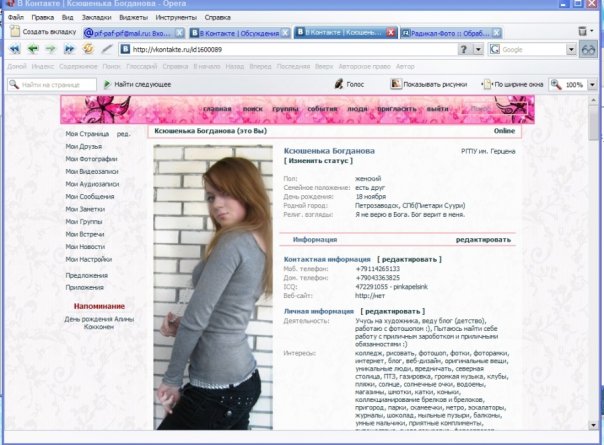Screen dimensions: 604x445
Task: Open the trash icon dropdown arrow
Action: (592, 31)
